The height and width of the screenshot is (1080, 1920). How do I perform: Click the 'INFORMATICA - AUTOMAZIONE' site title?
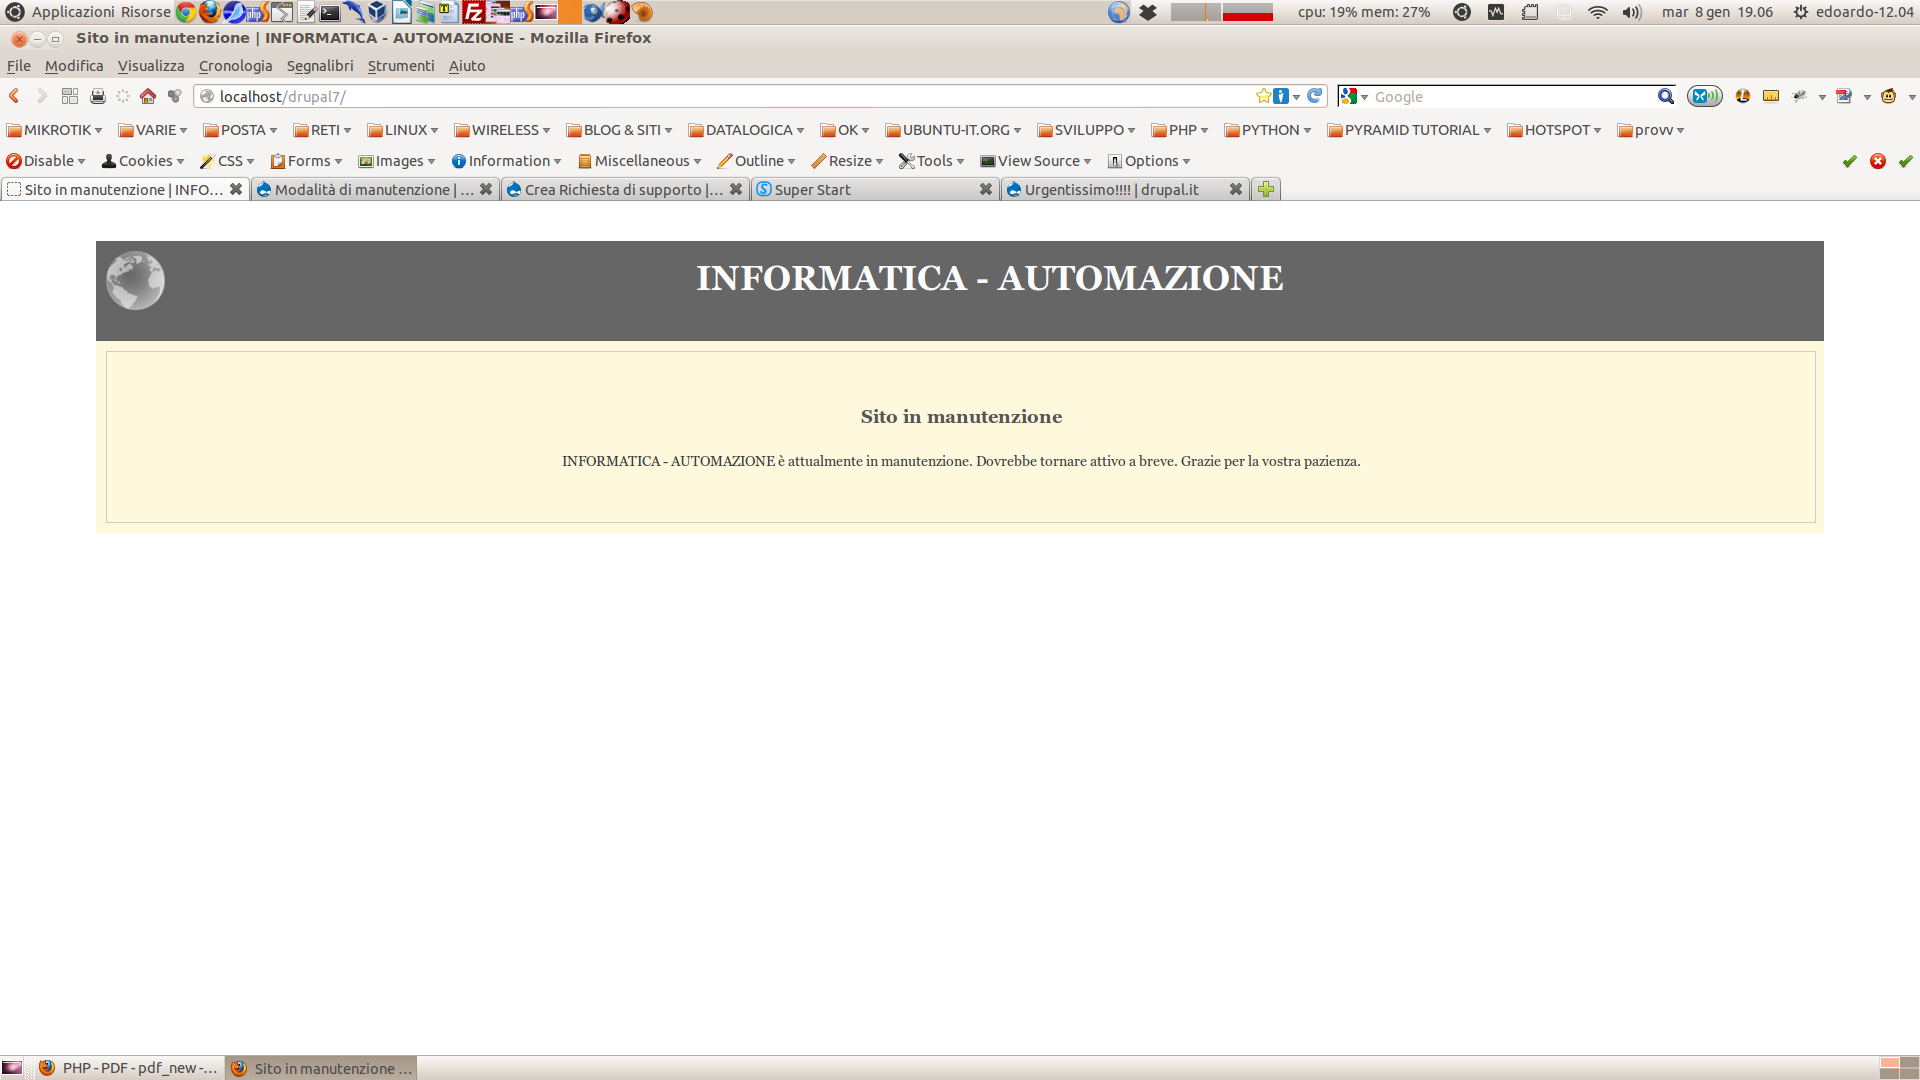coord(990,278)
